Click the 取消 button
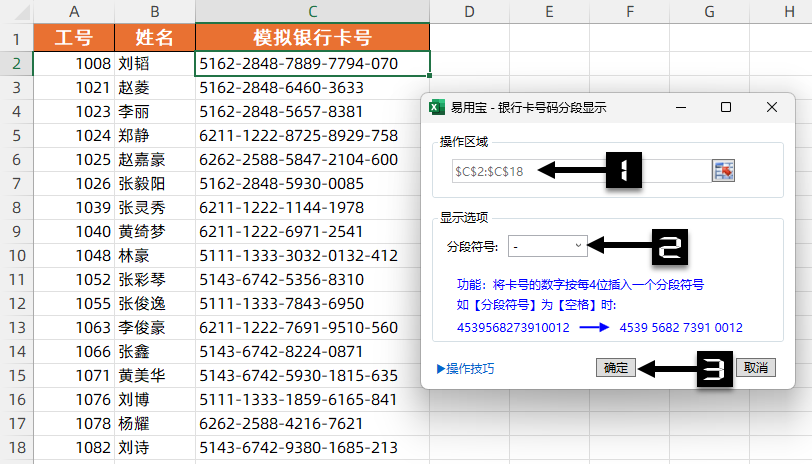The width and height of the screenshot is (812, 464). (756, 368)
